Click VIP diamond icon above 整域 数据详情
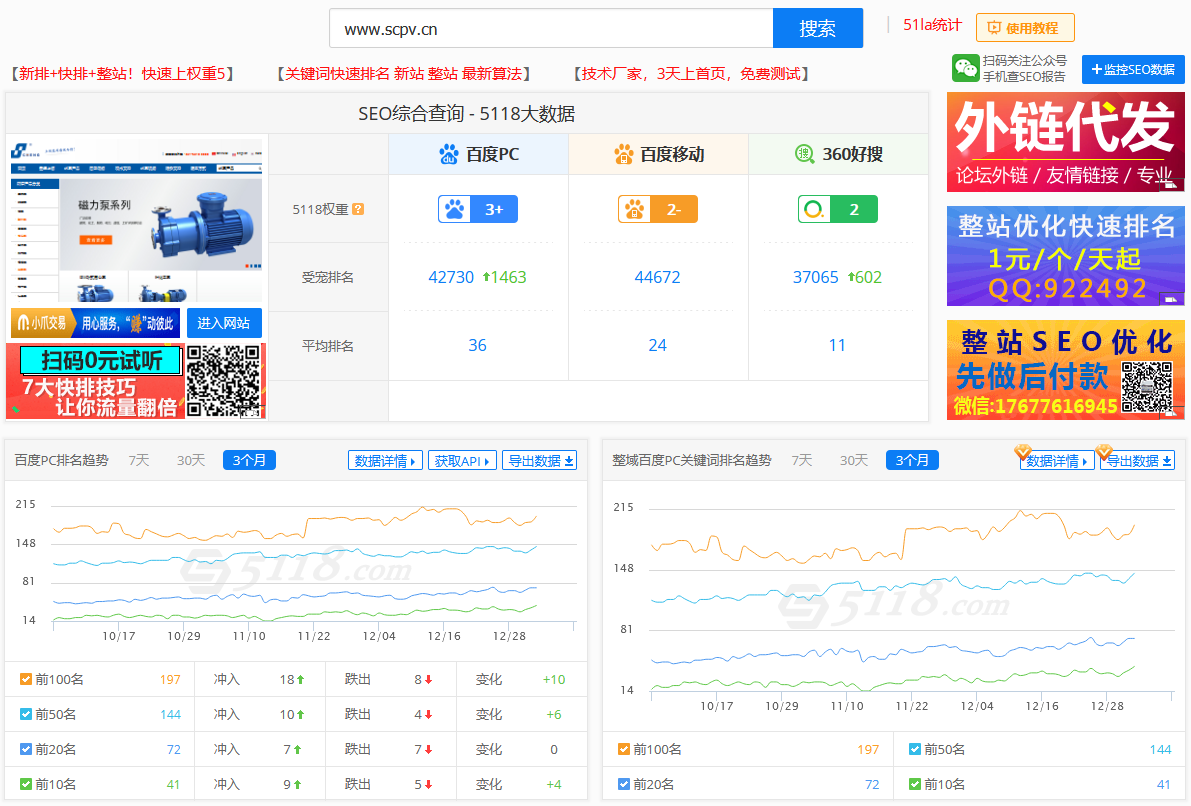1191x806 pixels. pyautogui.click(x=1023, y=452)
